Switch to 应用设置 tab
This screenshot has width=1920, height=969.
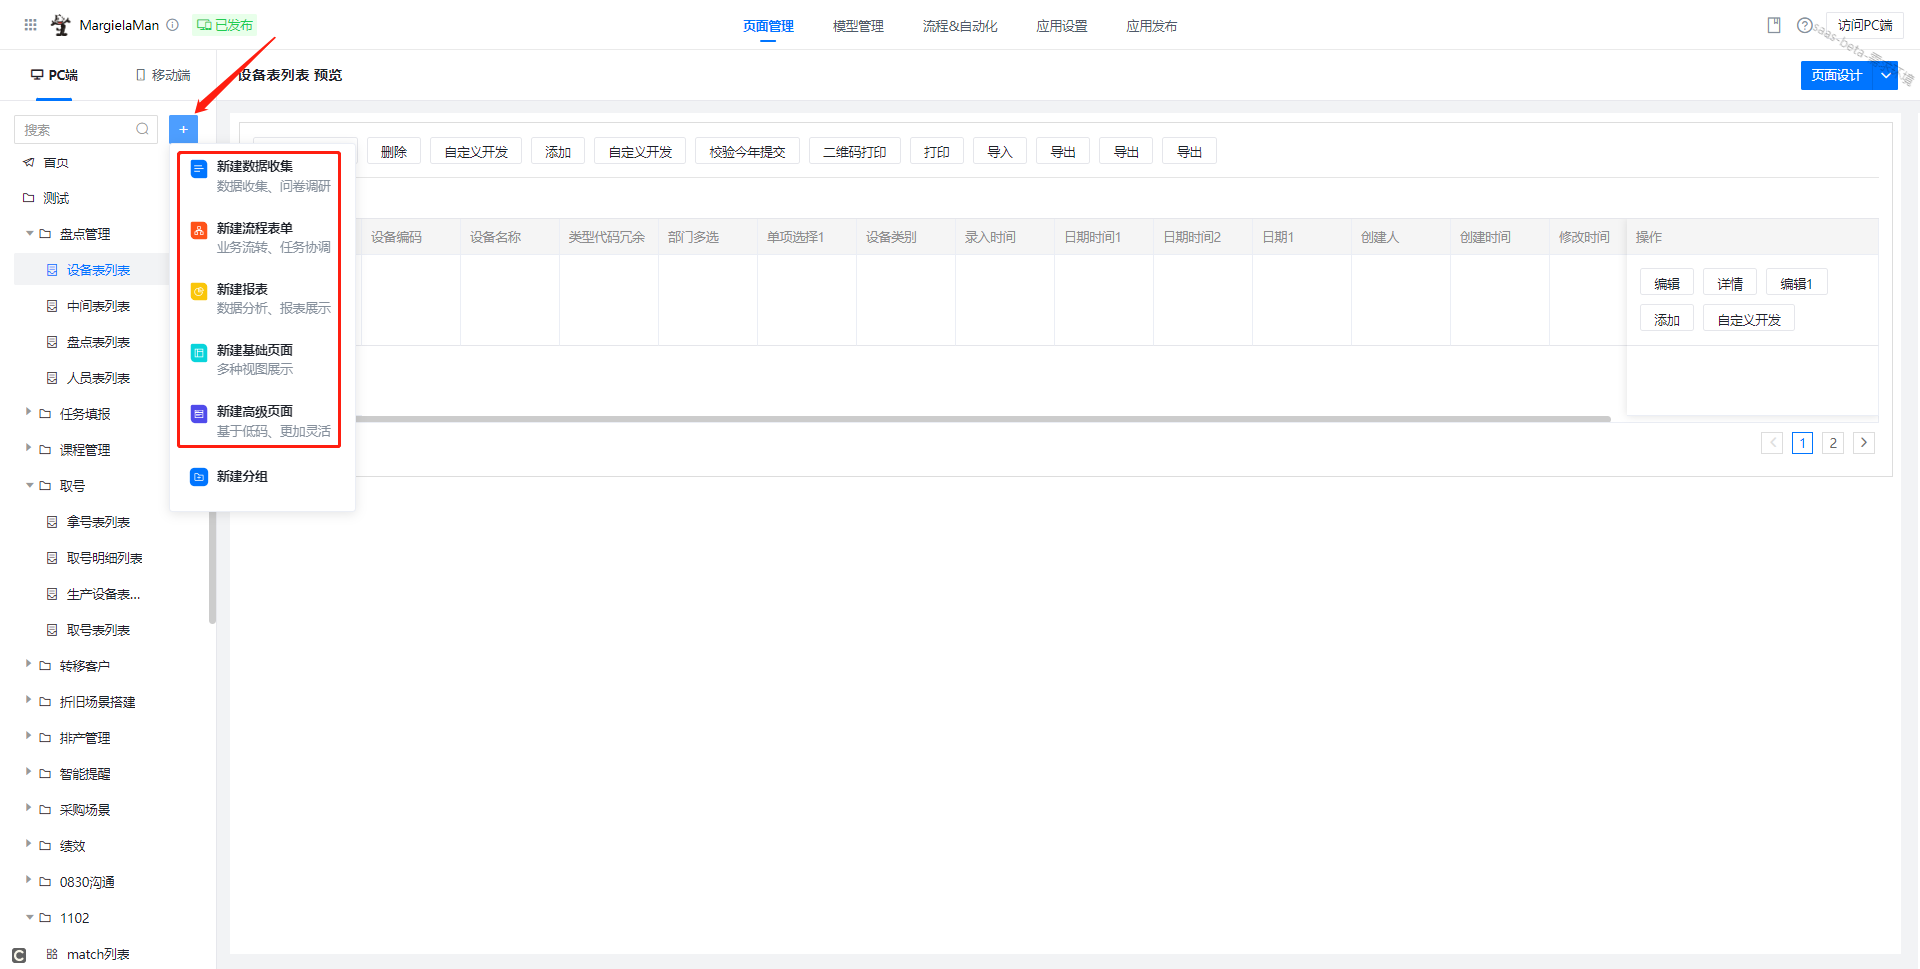point(1062,26)
